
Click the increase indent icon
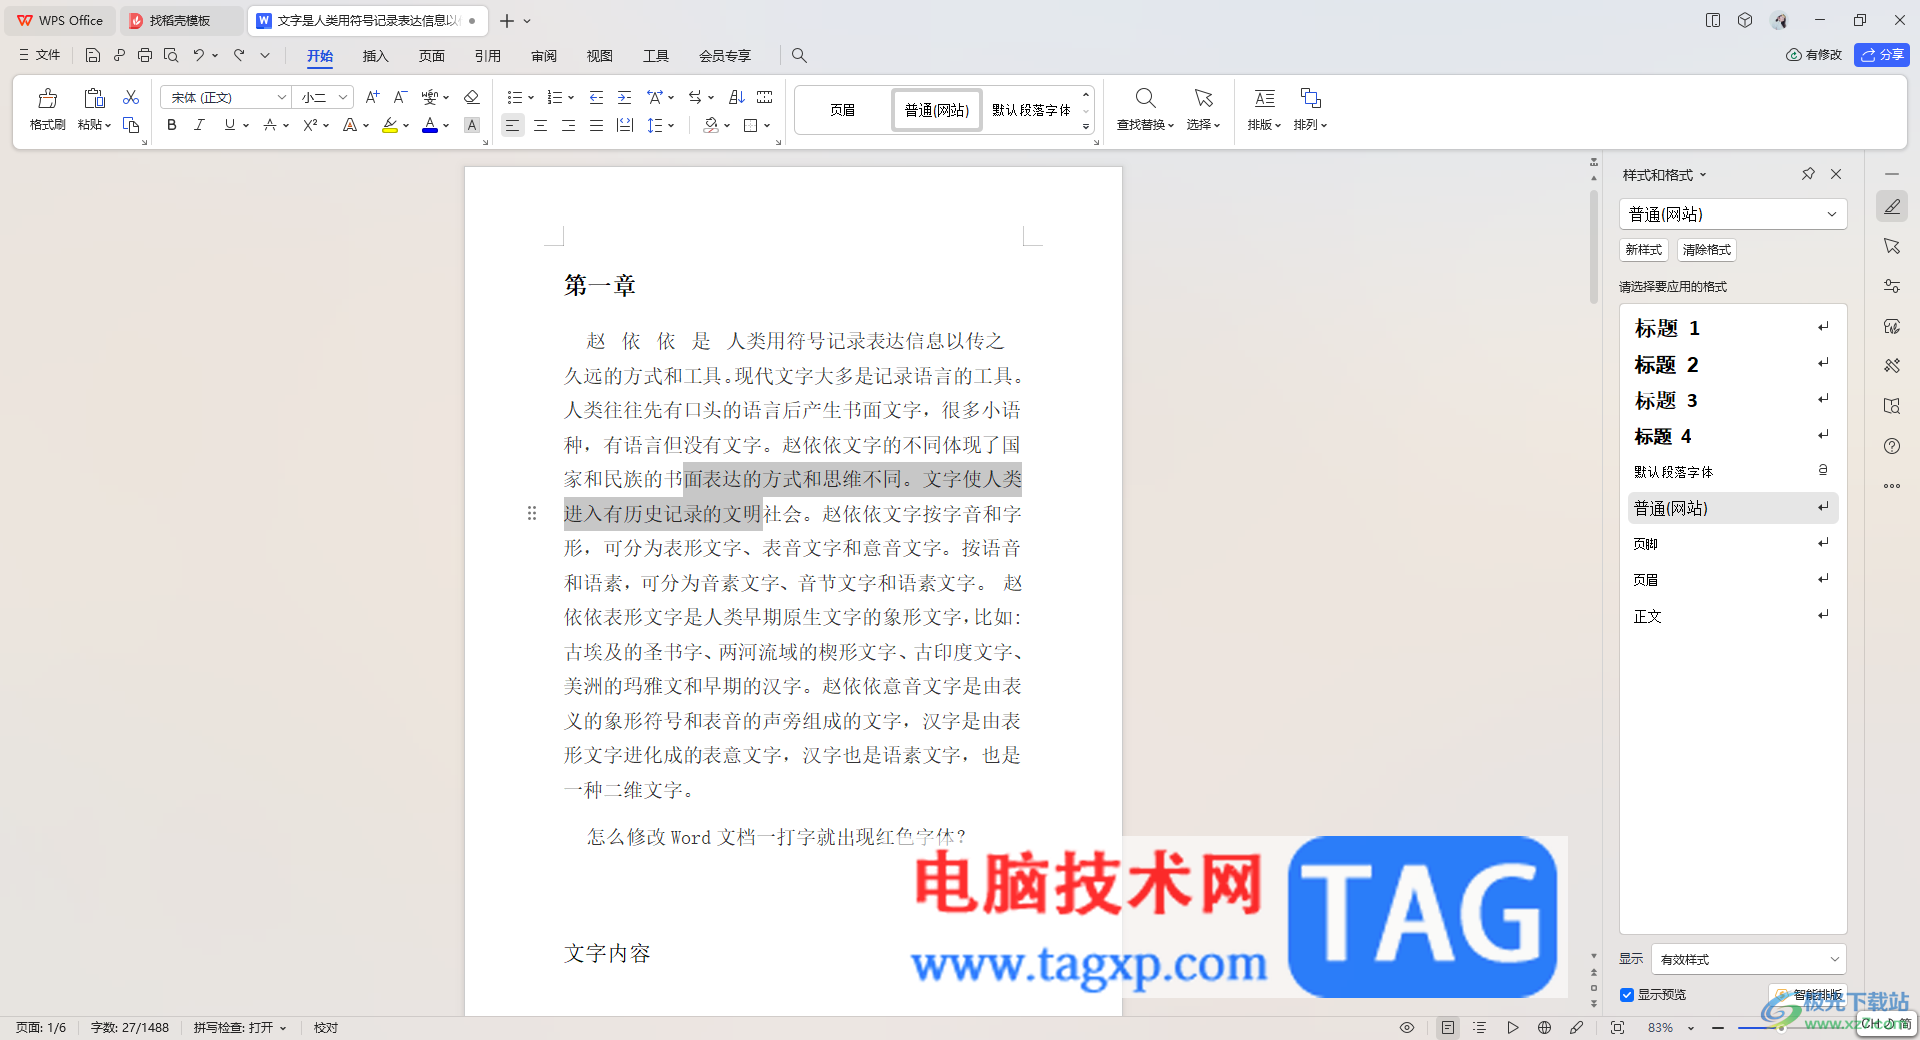[624, 97]
